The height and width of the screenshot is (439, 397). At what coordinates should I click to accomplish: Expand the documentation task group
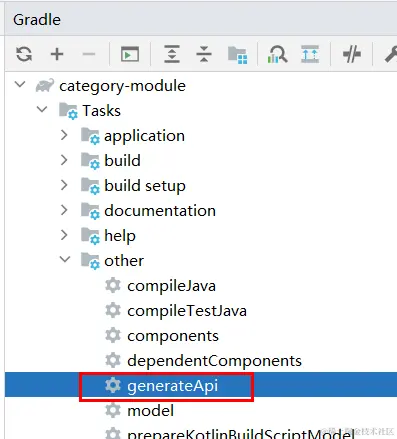coord(64,210)
